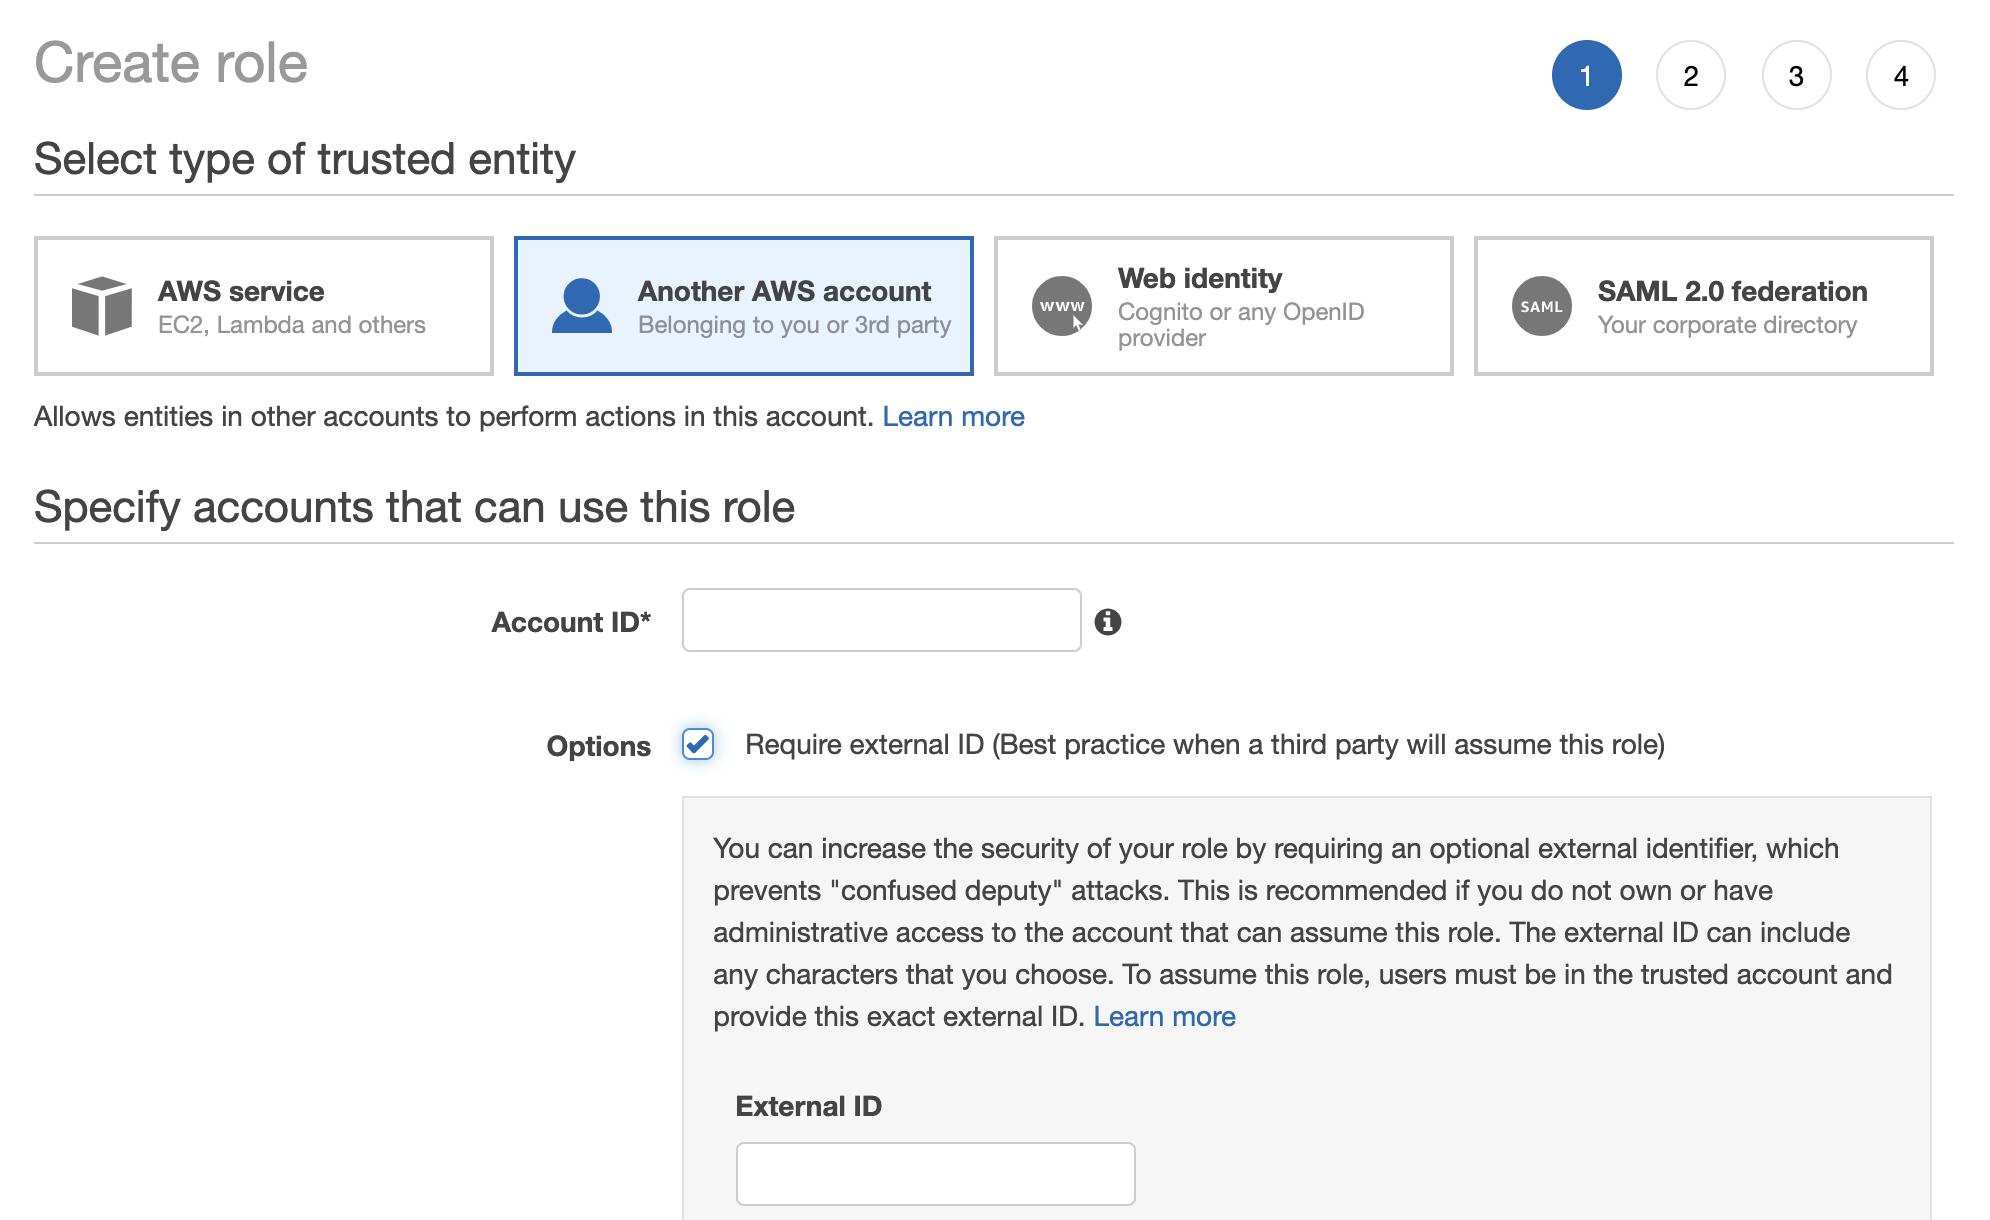Choose the AWS service trusted entity heading

tap(241, 291)
